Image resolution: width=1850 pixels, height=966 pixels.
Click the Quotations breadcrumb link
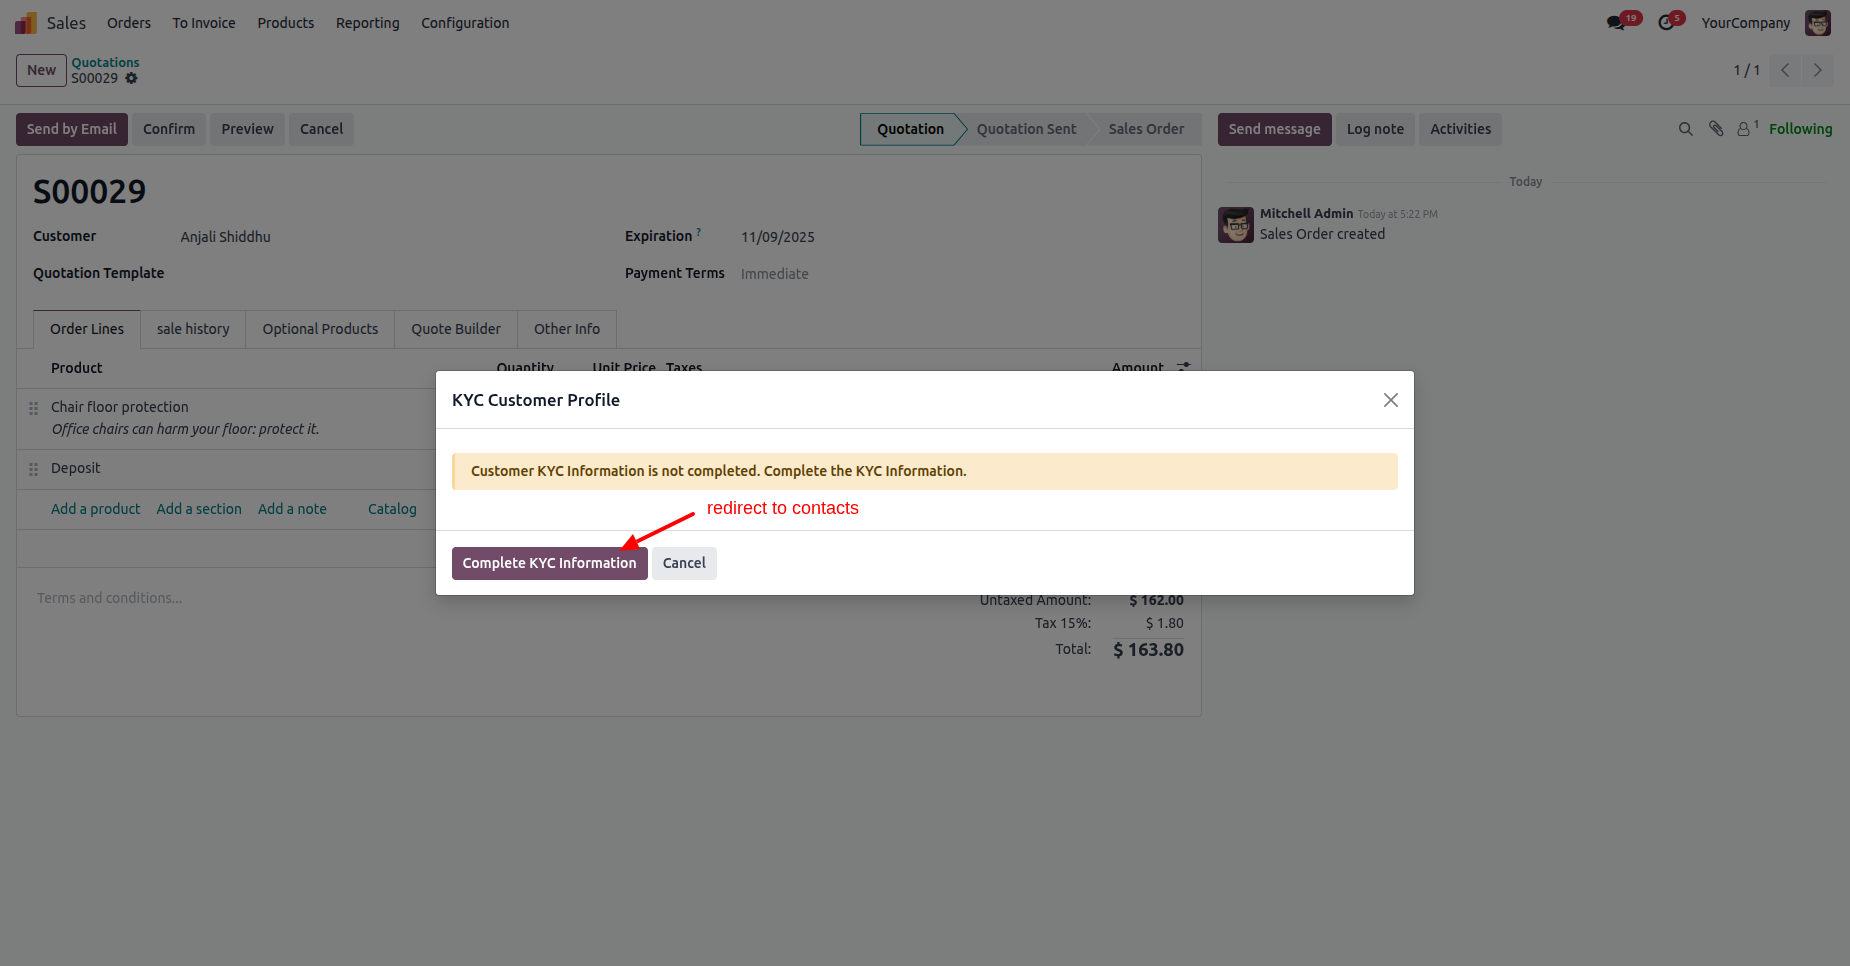pyautogui.click(x=105, y=62)
